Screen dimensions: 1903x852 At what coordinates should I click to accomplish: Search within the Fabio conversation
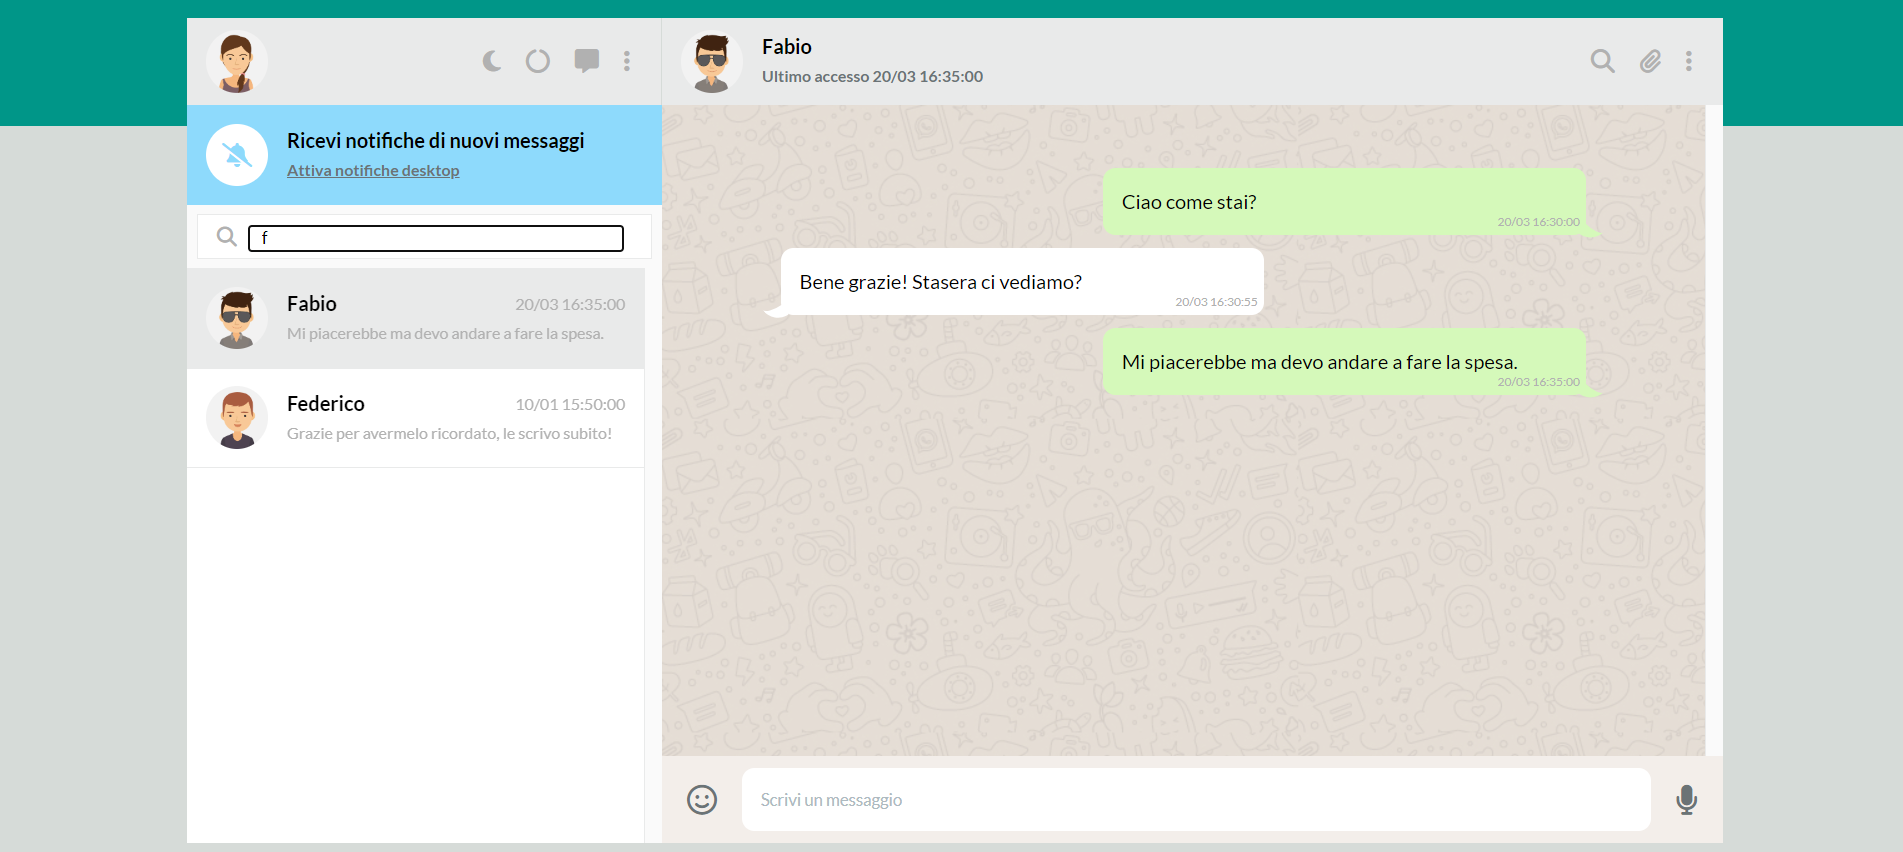(x=1602, y=61)
